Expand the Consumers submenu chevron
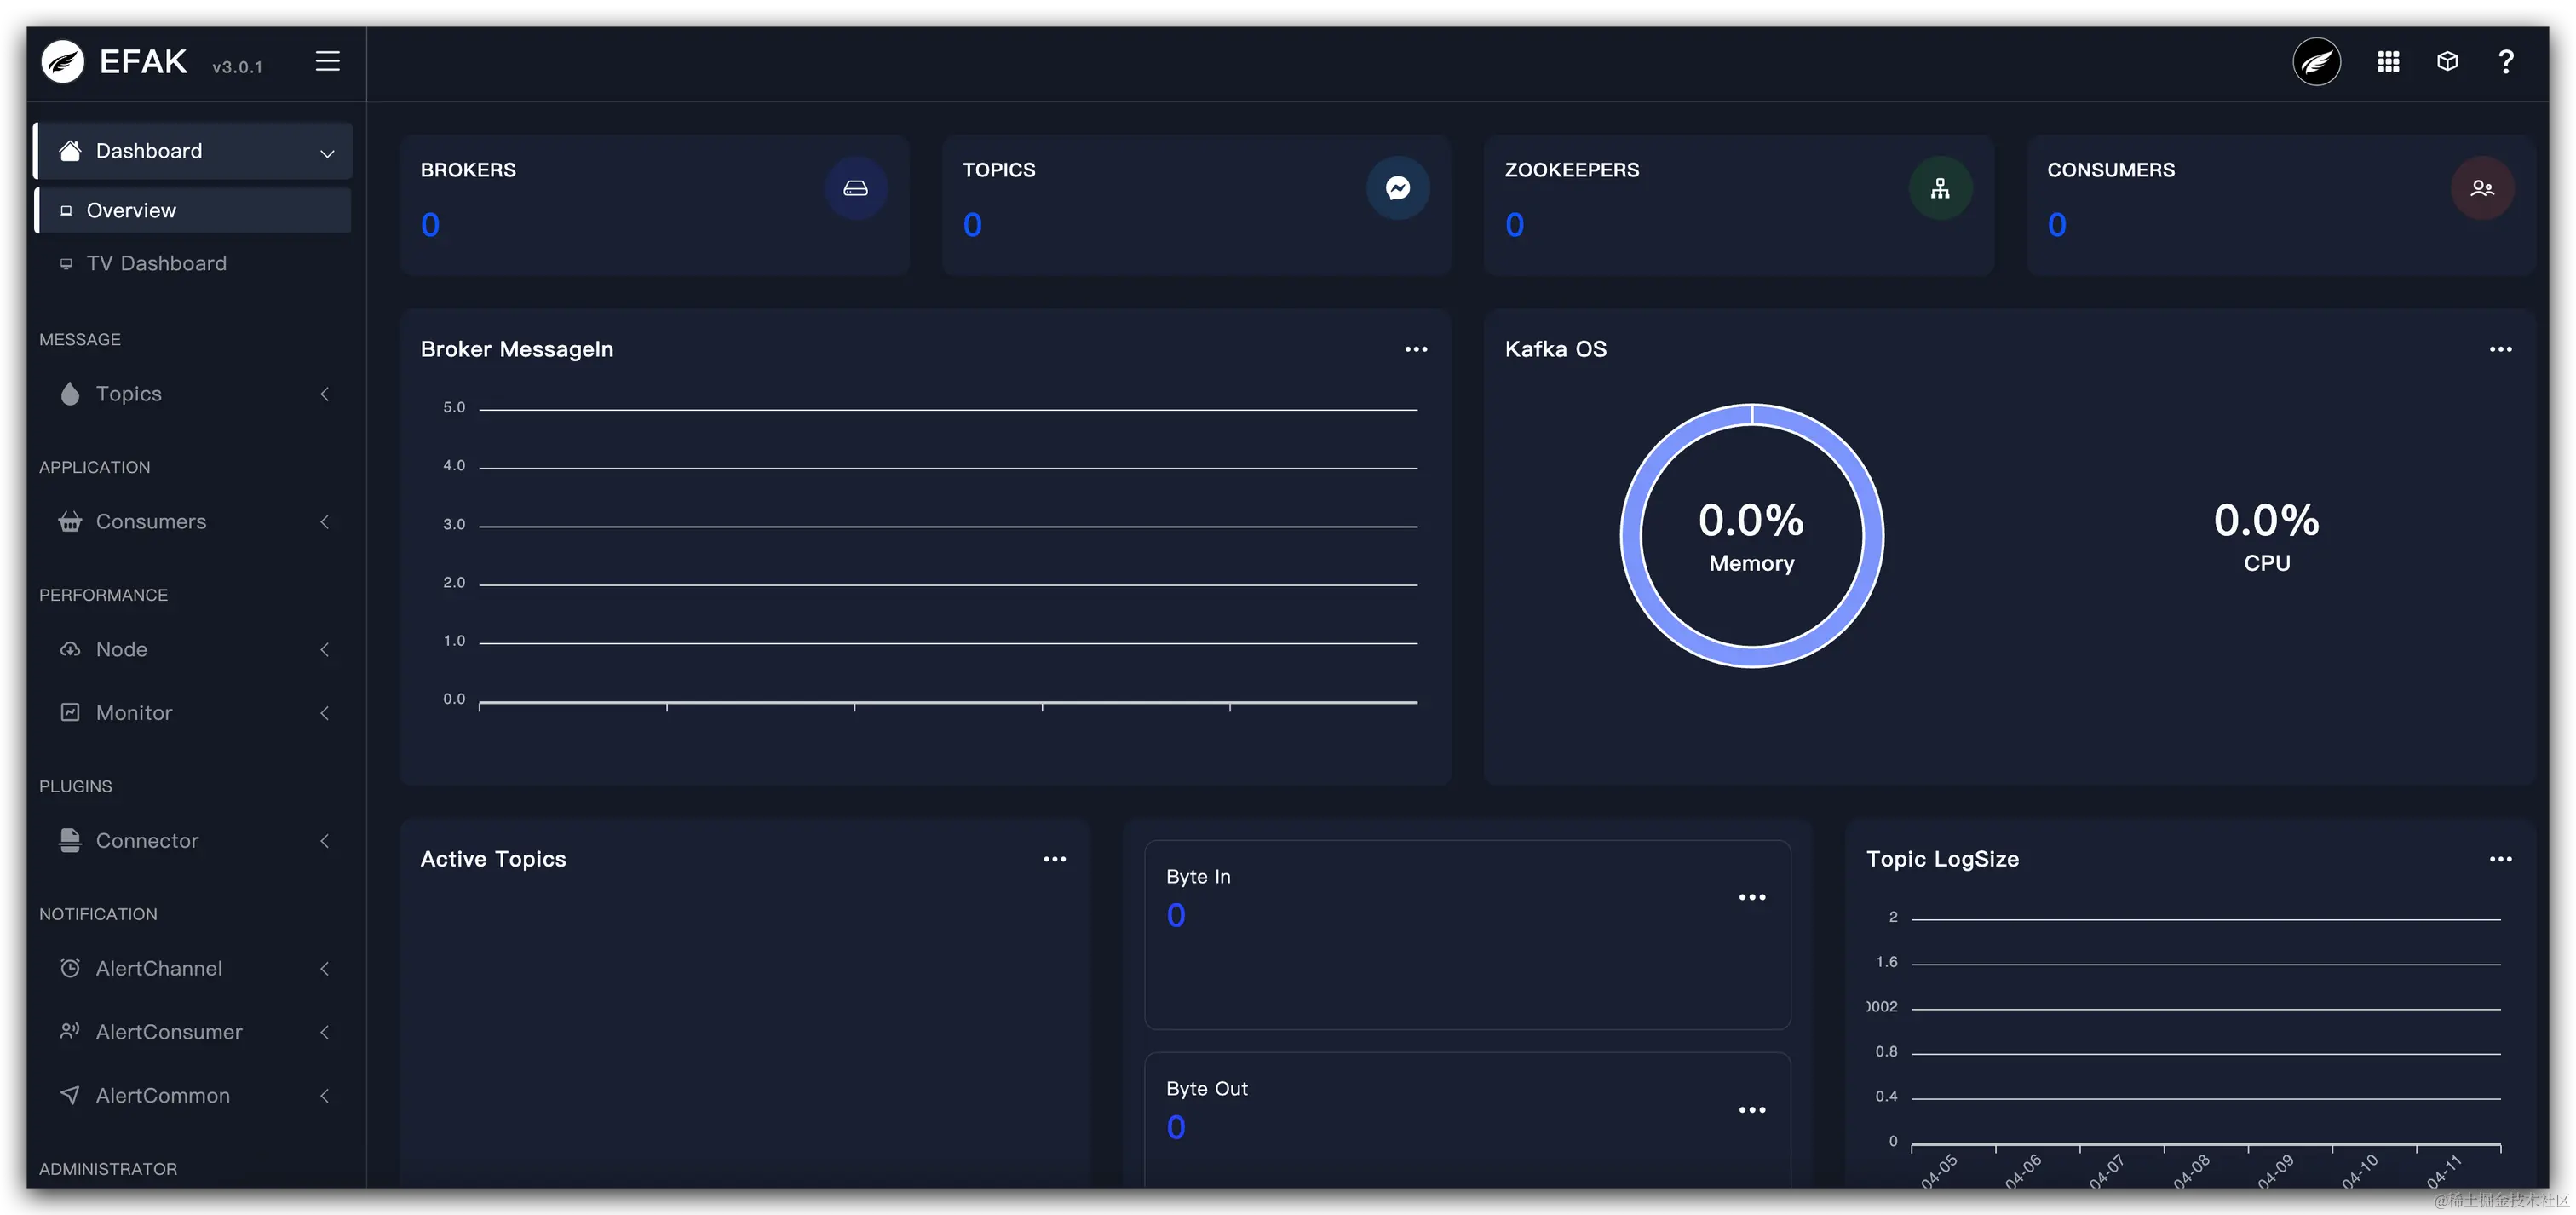The image size is (2576, 1215). pyautogui.click(x=324, y=522)
